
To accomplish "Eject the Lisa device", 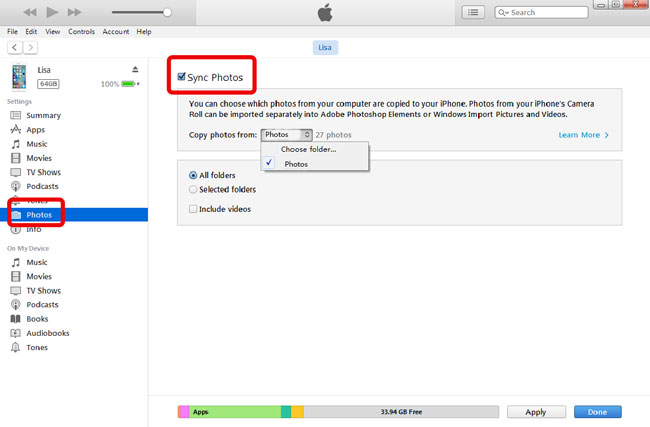I will pos(135,69).
